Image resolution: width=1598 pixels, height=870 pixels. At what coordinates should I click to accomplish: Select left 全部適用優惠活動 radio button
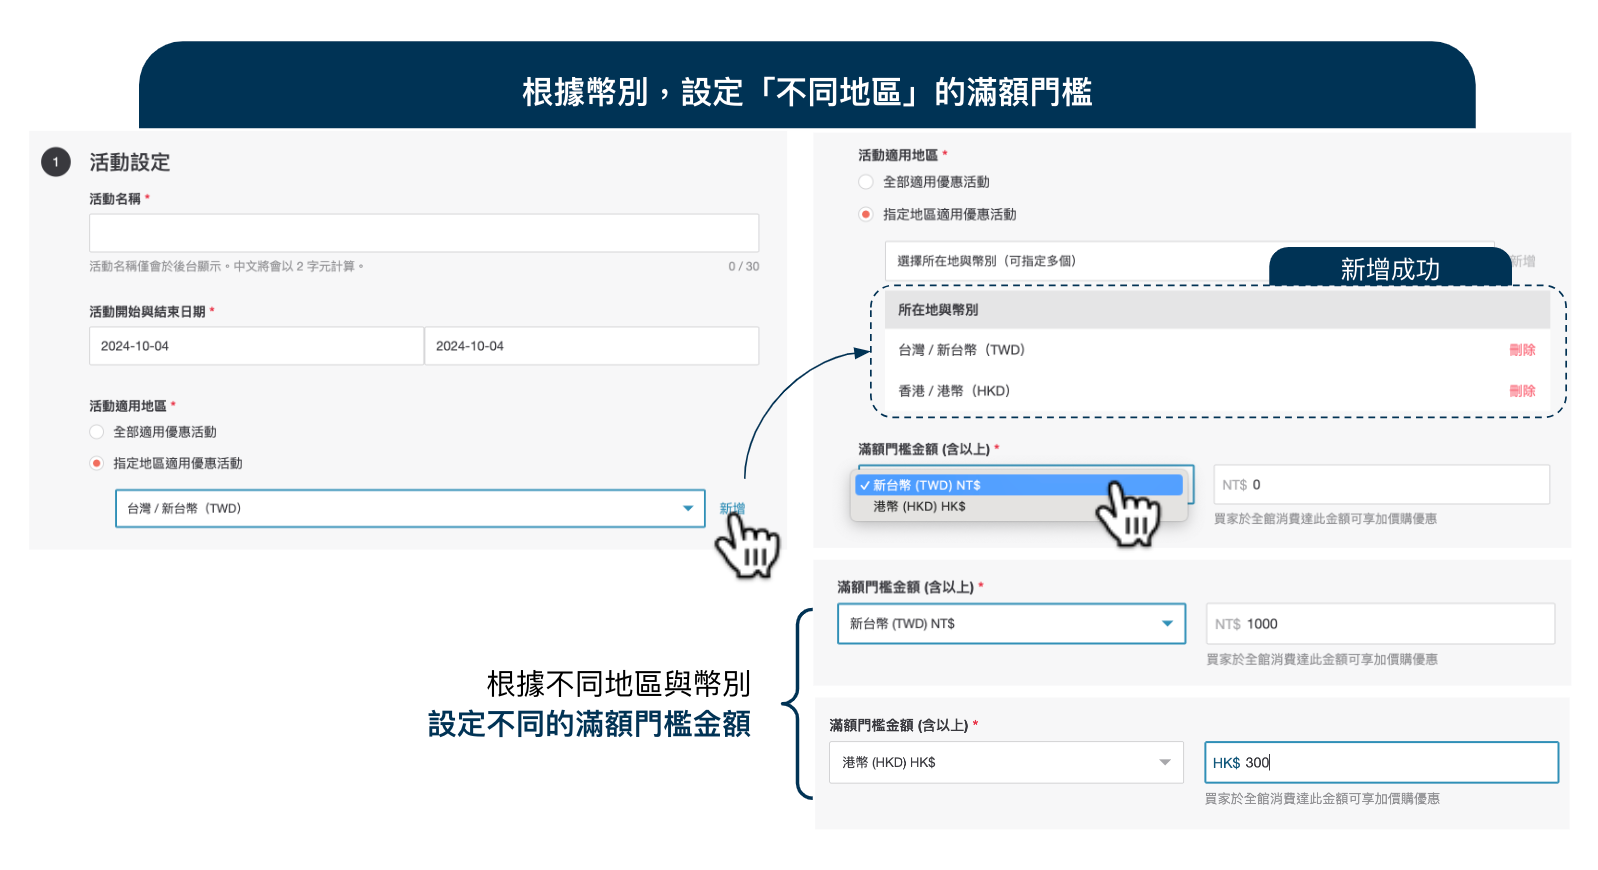97,432
